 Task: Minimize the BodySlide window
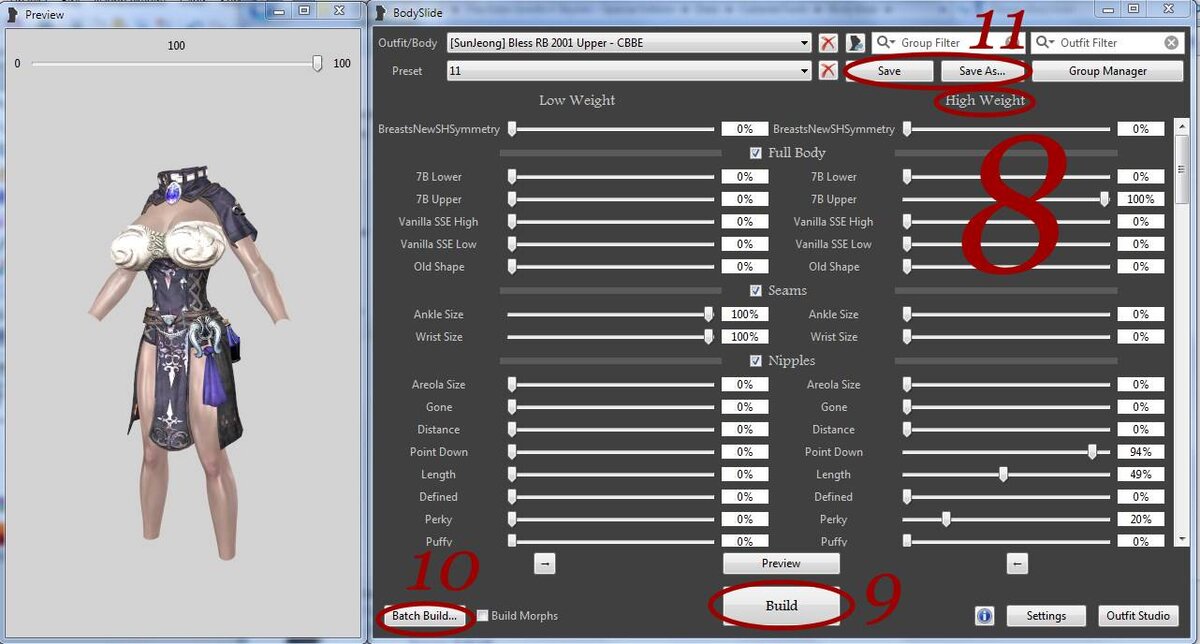[1105, 9]
